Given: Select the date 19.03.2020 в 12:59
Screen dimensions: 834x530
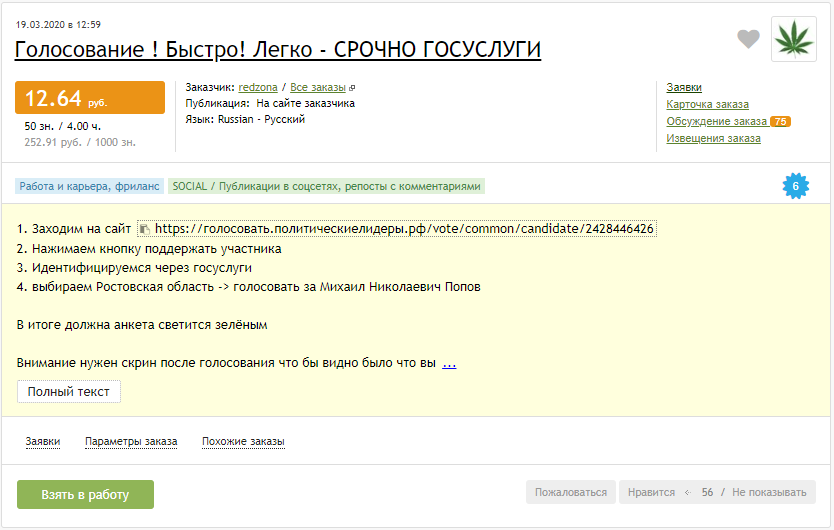Looking at the screenshot, I should (x=58, y=24).
